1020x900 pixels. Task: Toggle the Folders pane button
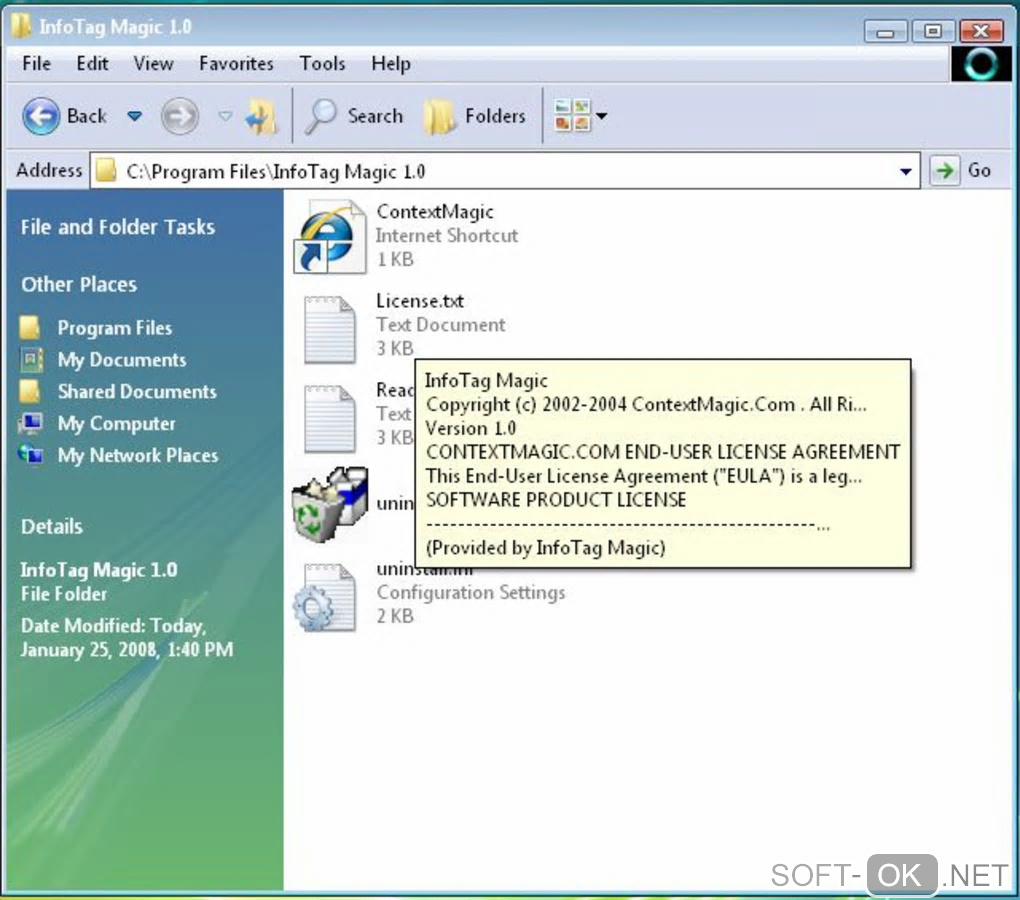tap(475, 116)
